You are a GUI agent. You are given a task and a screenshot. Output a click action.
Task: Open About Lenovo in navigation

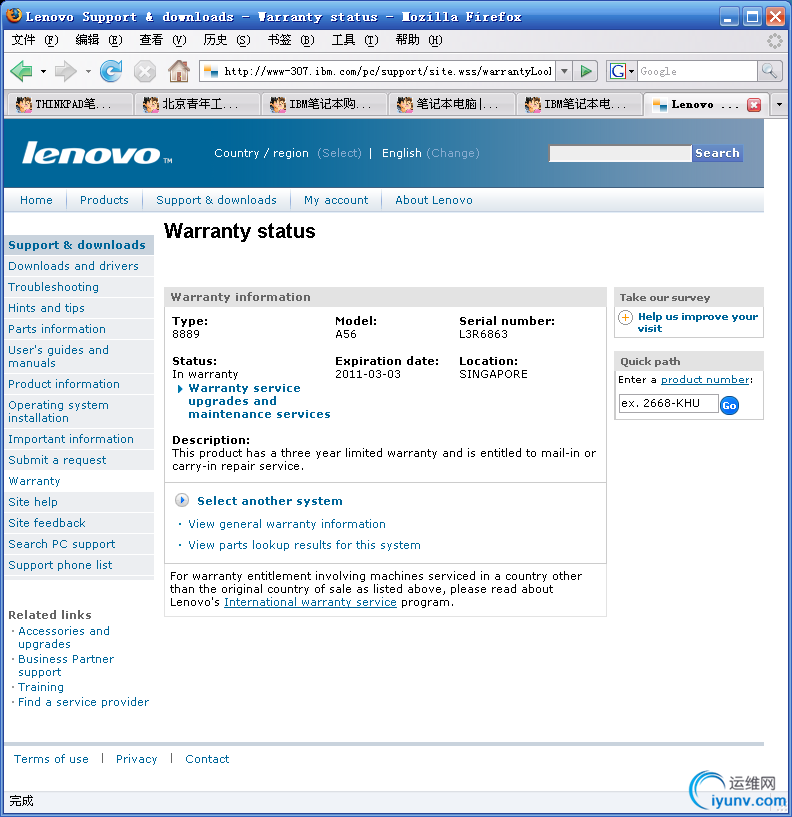(x=434, y=200)
